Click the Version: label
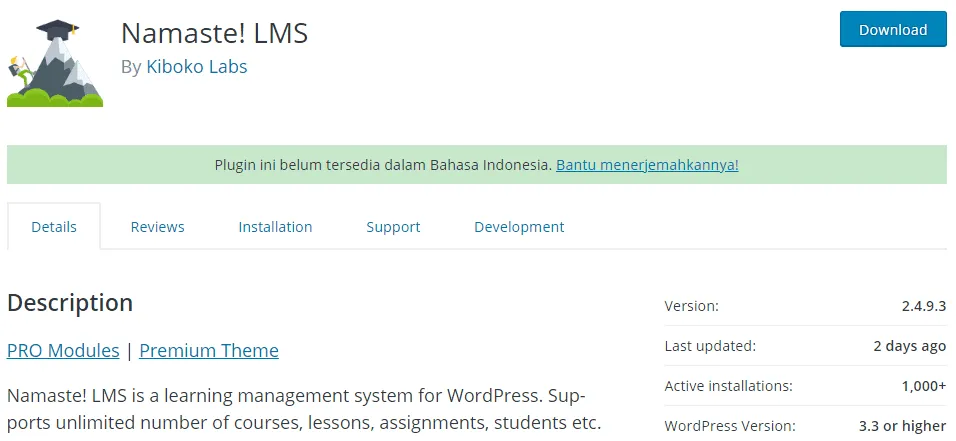 [691, 306]
